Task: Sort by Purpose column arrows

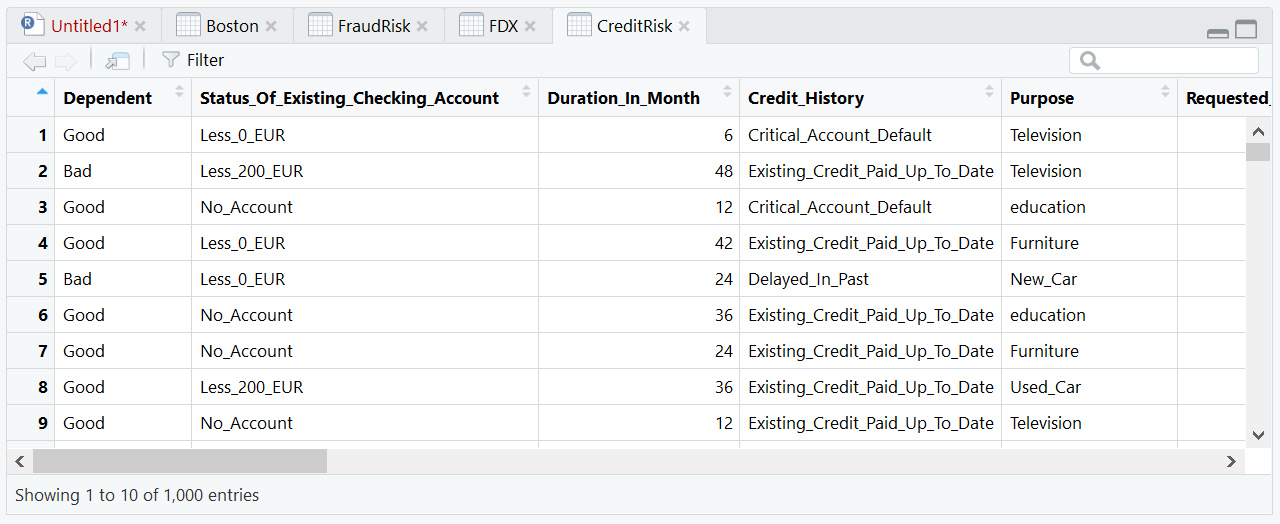Action: (1165, 92)
